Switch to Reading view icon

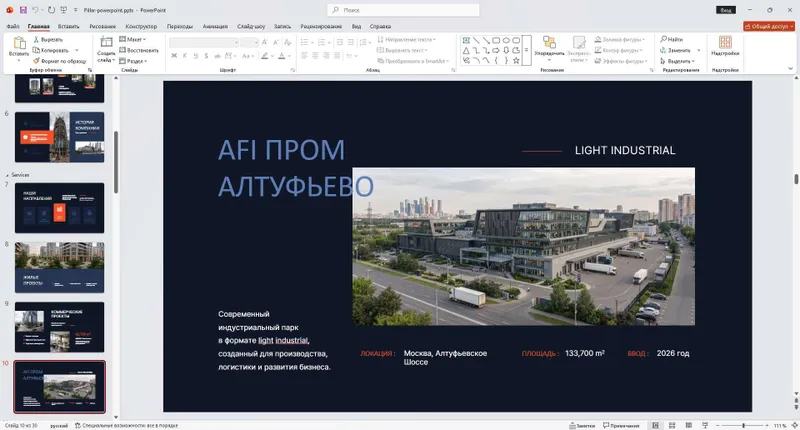click(688, 425)
